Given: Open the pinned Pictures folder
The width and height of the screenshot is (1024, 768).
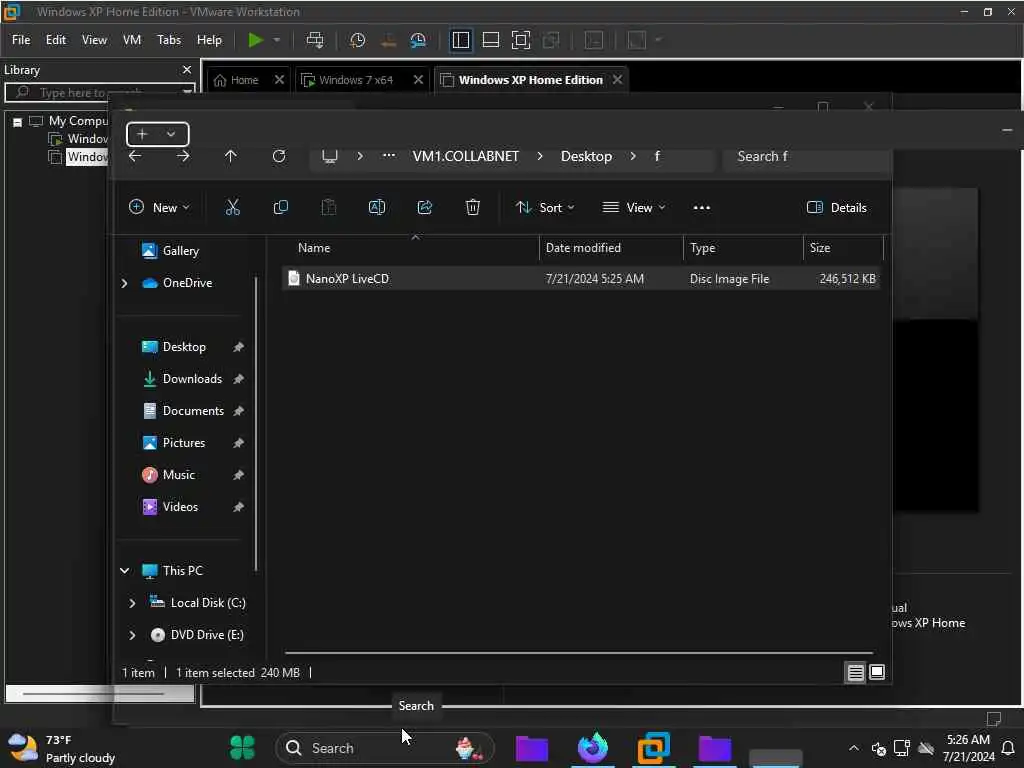Looking at the screenshot, I should 184,443.
